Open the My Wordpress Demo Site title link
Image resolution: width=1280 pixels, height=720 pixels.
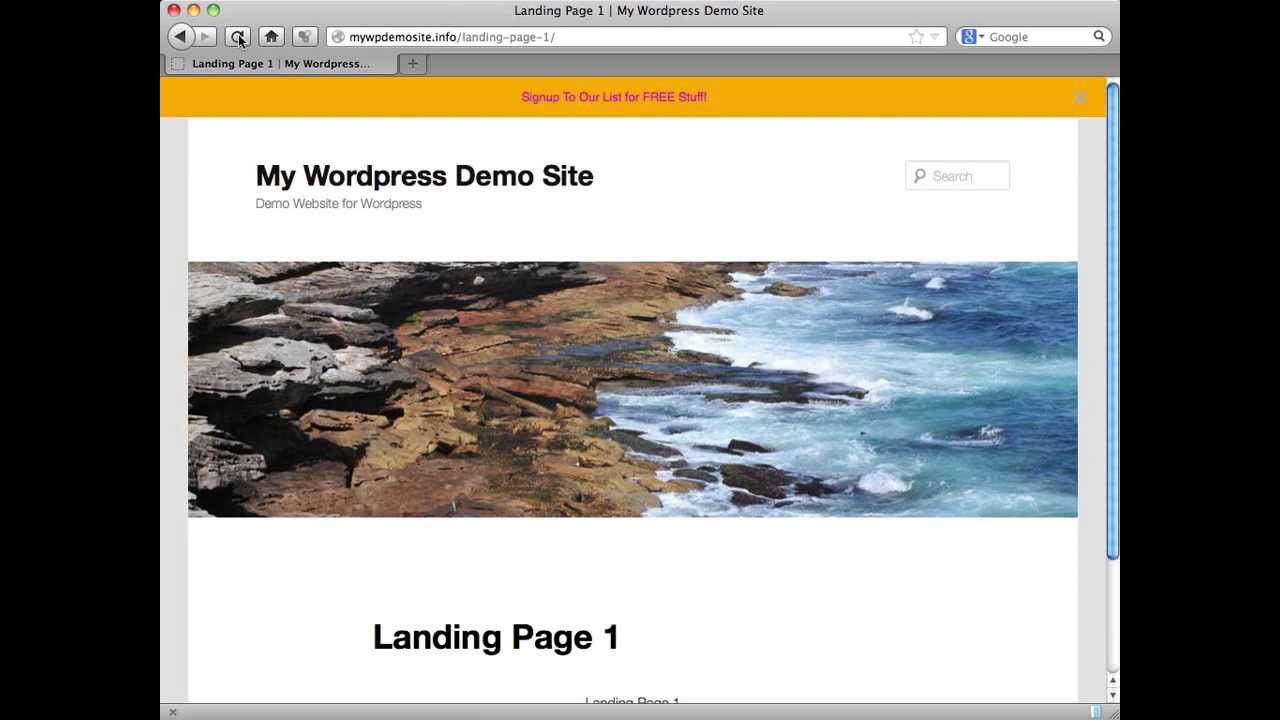(x=424, y=176)
